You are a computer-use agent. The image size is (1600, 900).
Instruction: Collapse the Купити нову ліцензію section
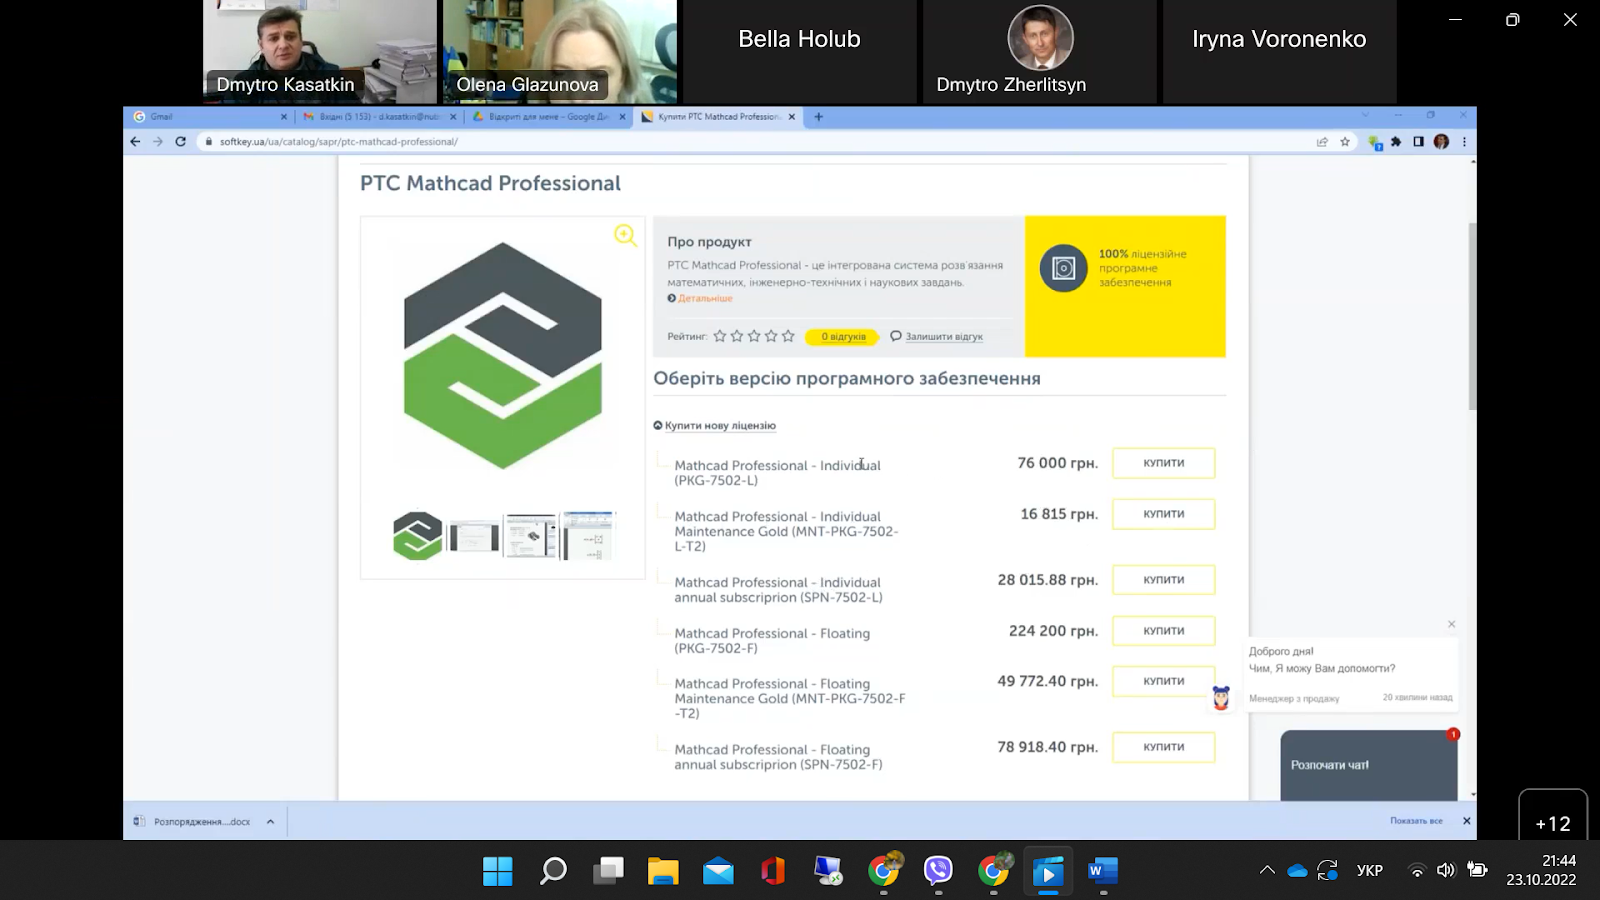pyautogui.click(x=714, y=426)
